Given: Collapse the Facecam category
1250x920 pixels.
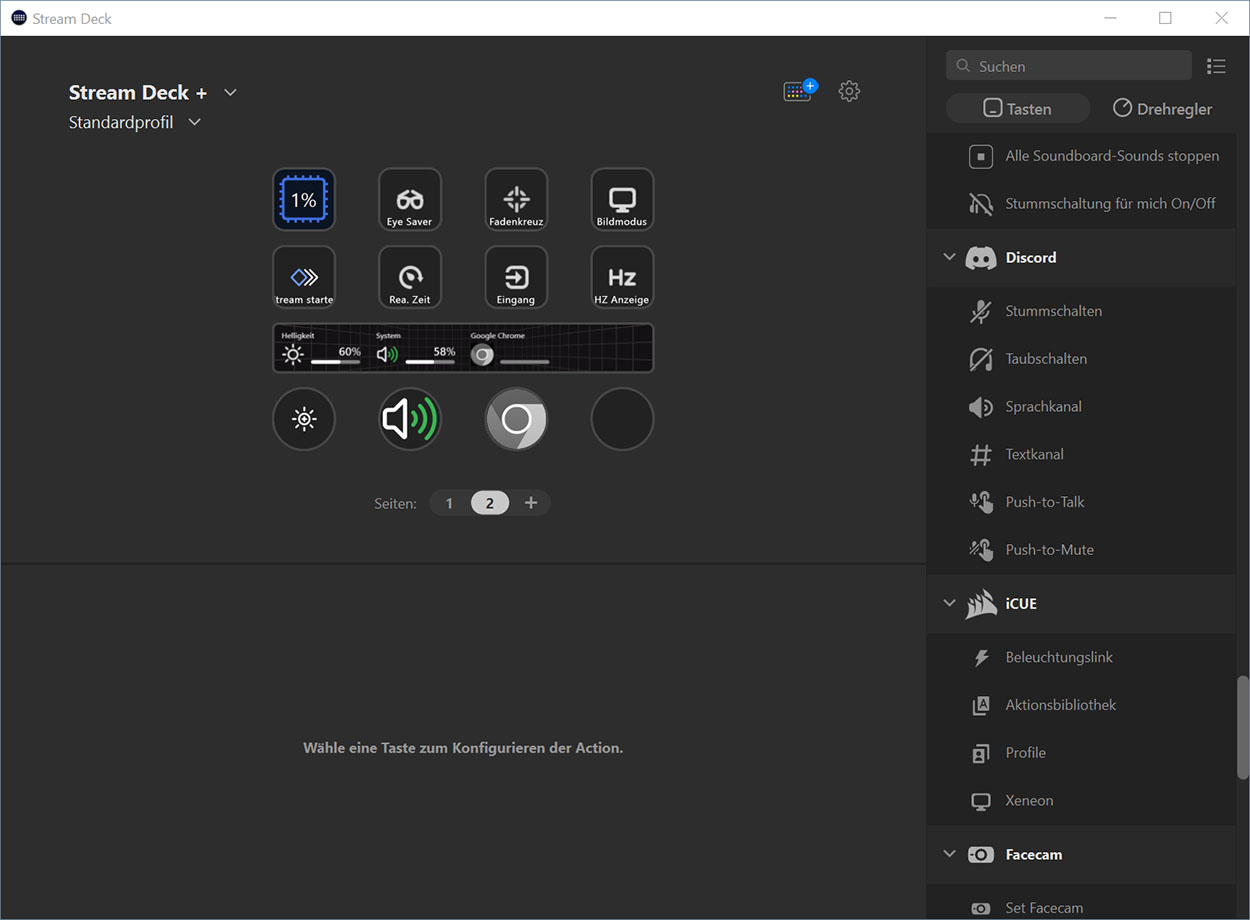Looking at the screenshot, I should coord(950,855).
